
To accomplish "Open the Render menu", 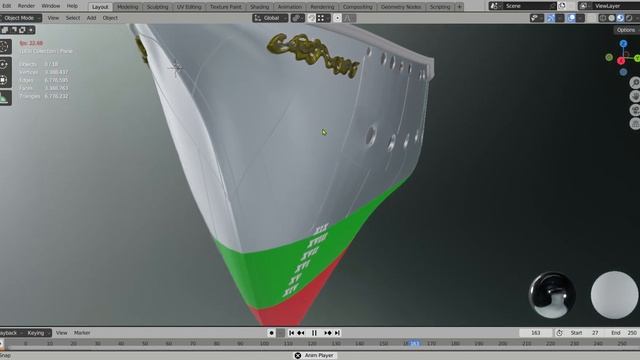I will [x=26, y=6].
